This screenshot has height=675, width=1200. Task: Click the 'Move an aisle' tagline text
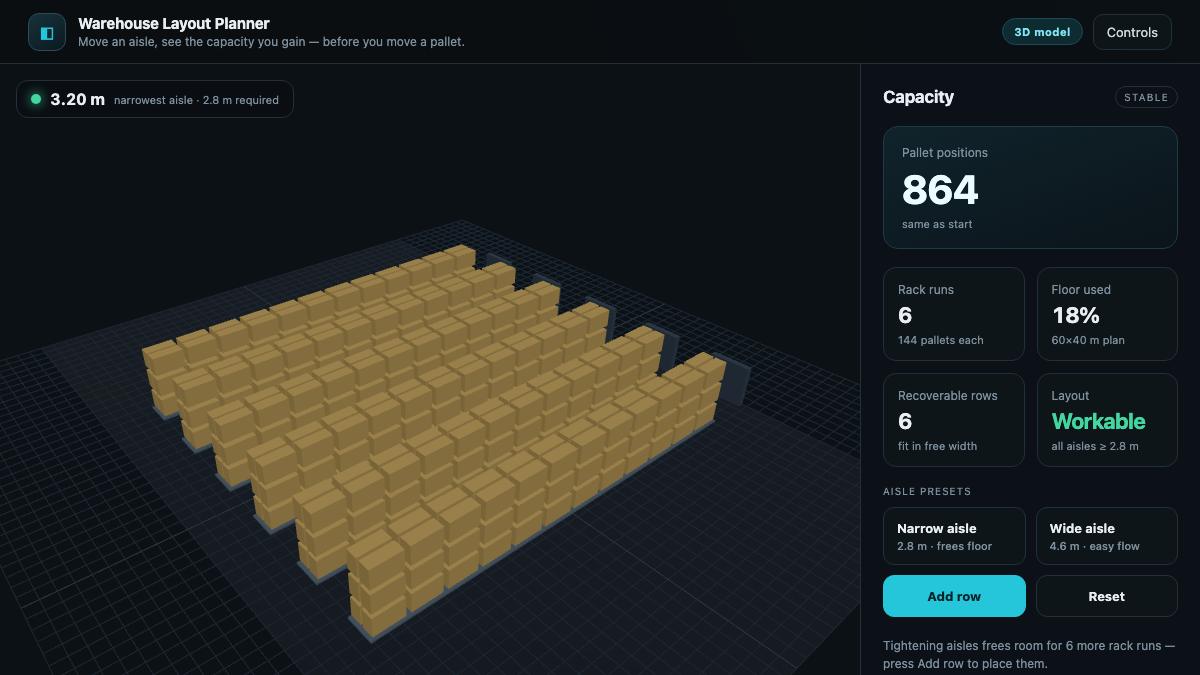[x=271, y=42]
